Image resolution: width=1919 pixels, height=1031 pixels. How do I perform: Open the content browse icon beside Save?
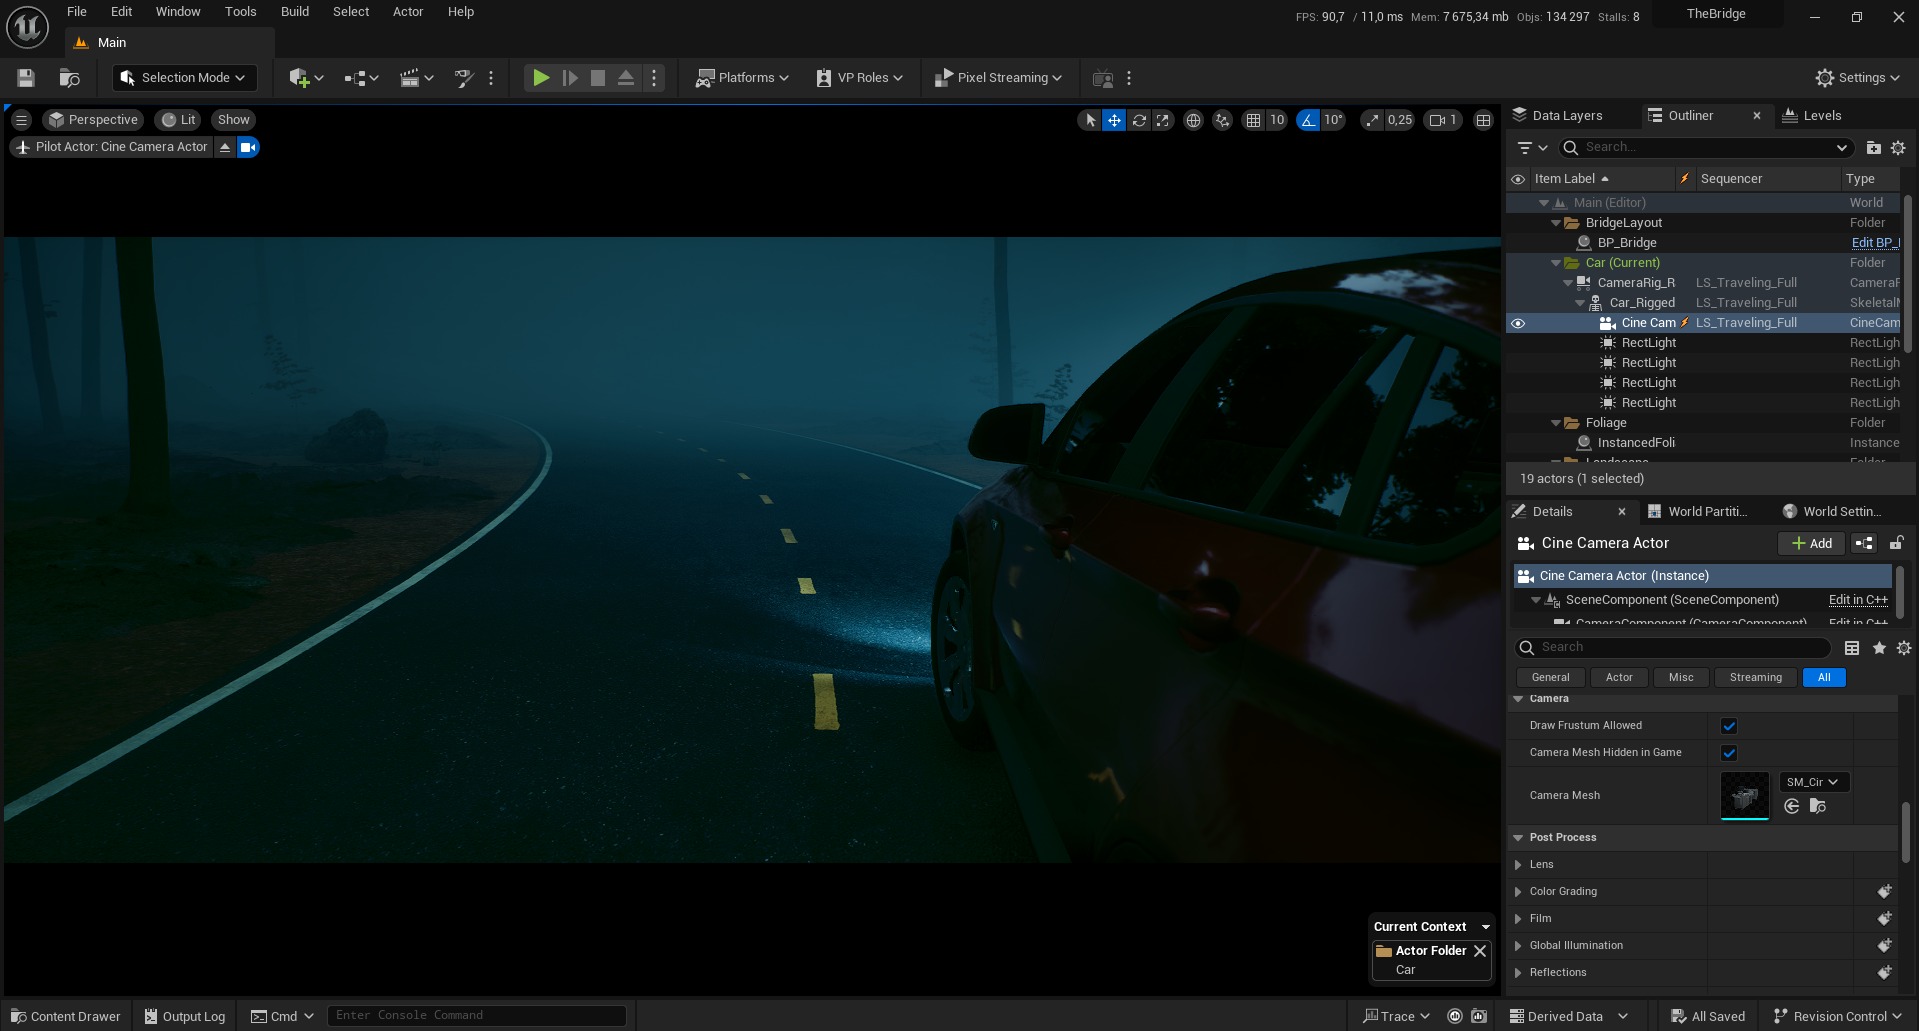tap(69, 78)
